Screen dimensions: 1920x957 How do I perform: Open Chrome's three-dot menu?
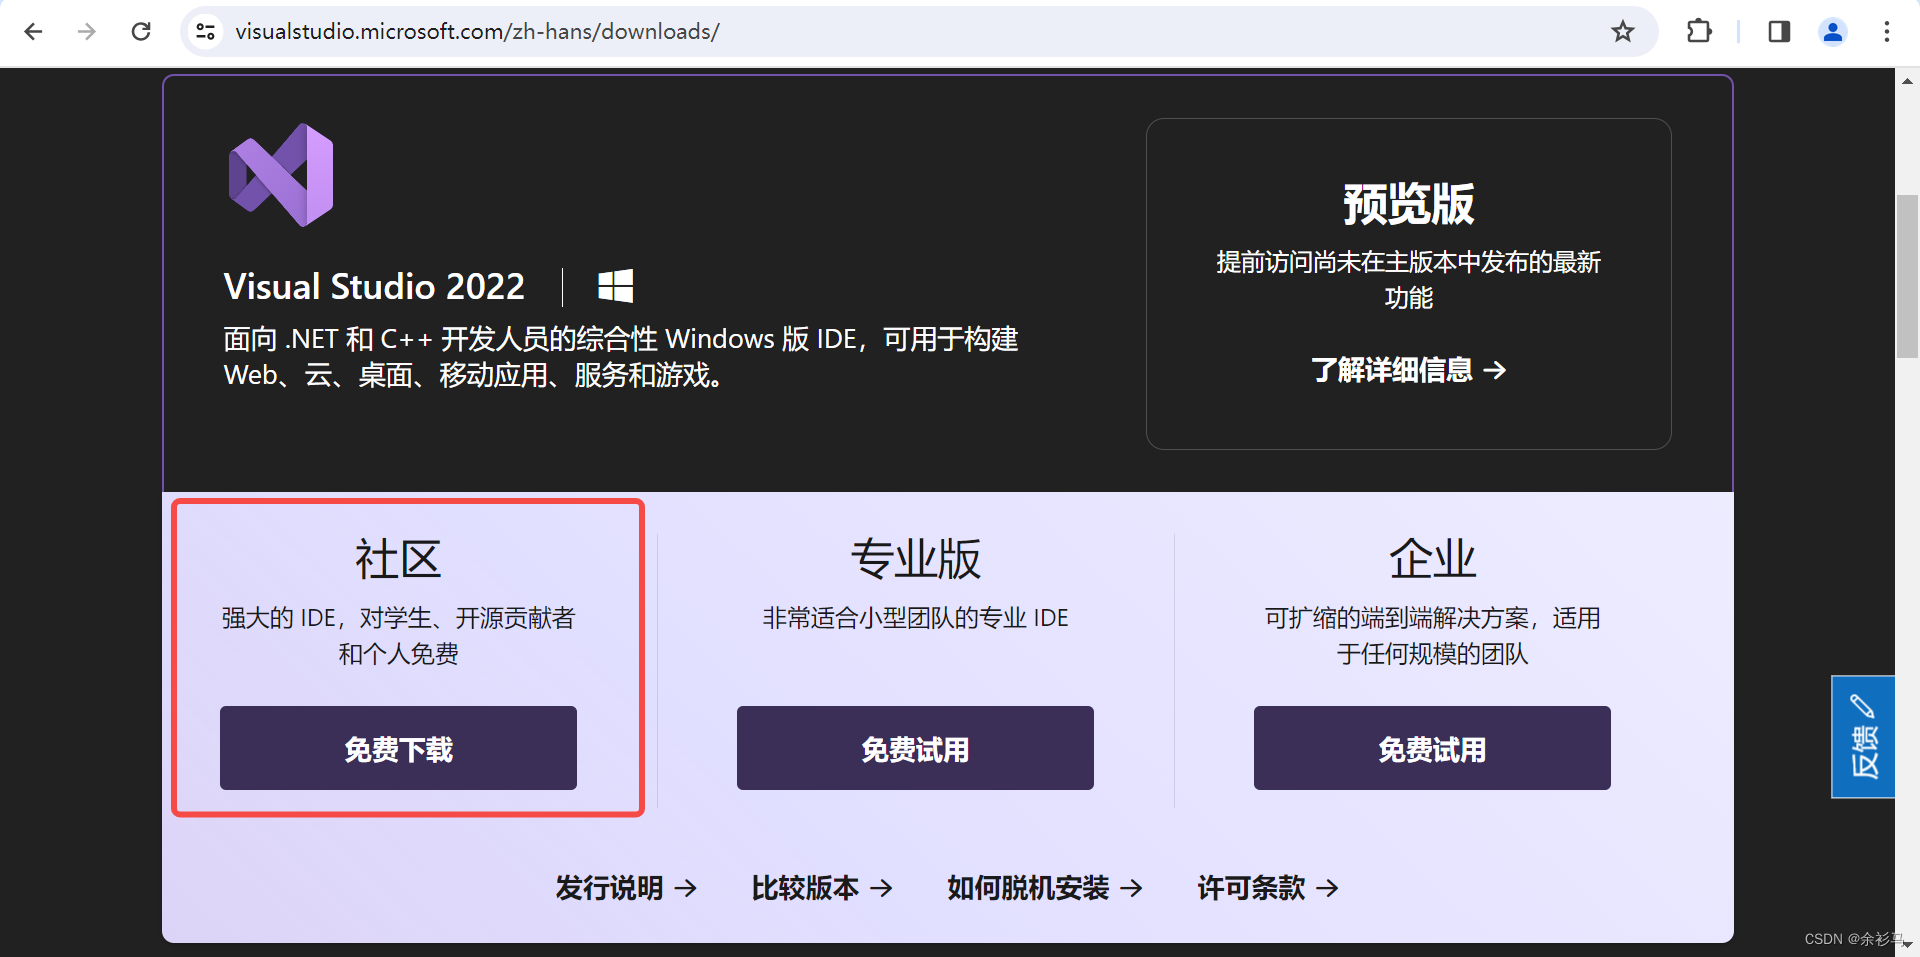[x=1887, y=32]
